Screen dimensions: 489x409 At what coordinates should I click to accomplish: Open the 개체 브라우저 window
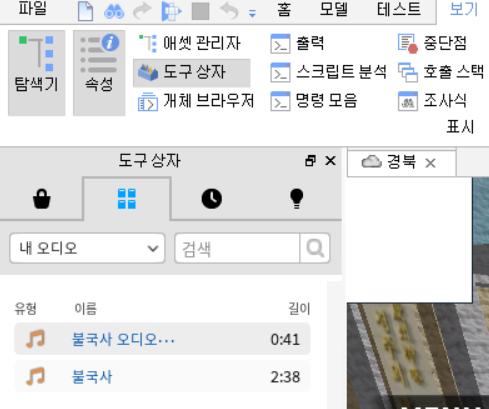click(x=196, y=101)
